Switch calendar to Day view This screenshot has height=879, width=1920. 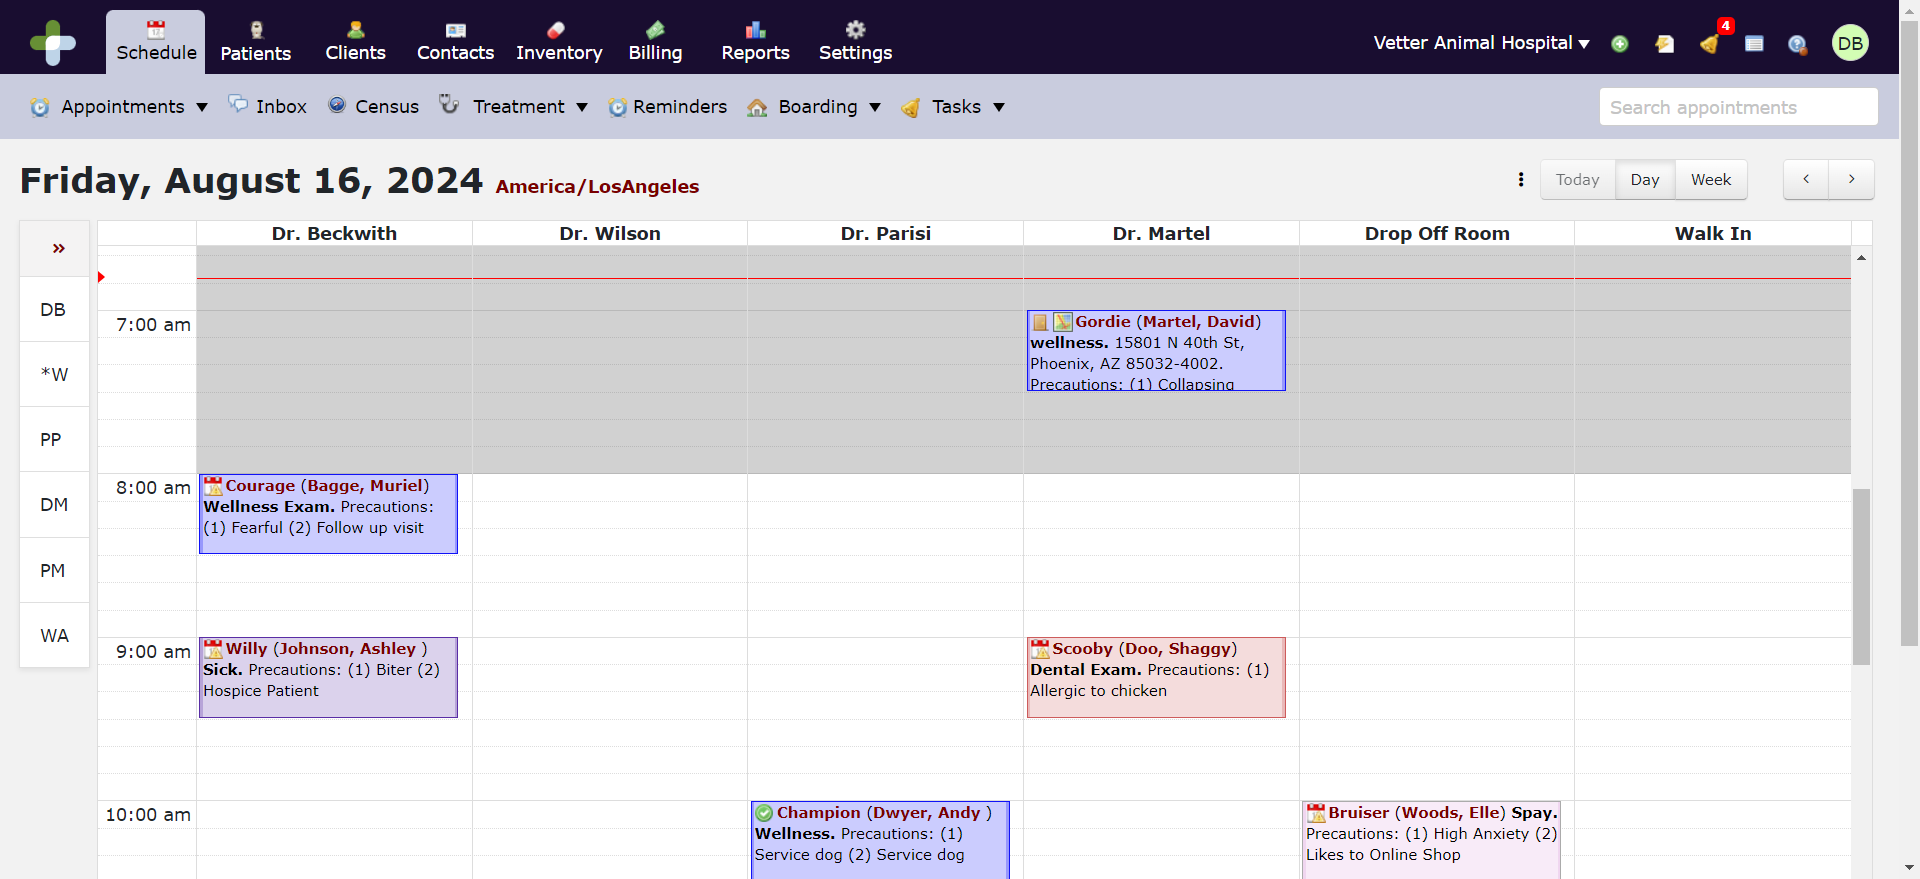click(x=1644, y=180)
